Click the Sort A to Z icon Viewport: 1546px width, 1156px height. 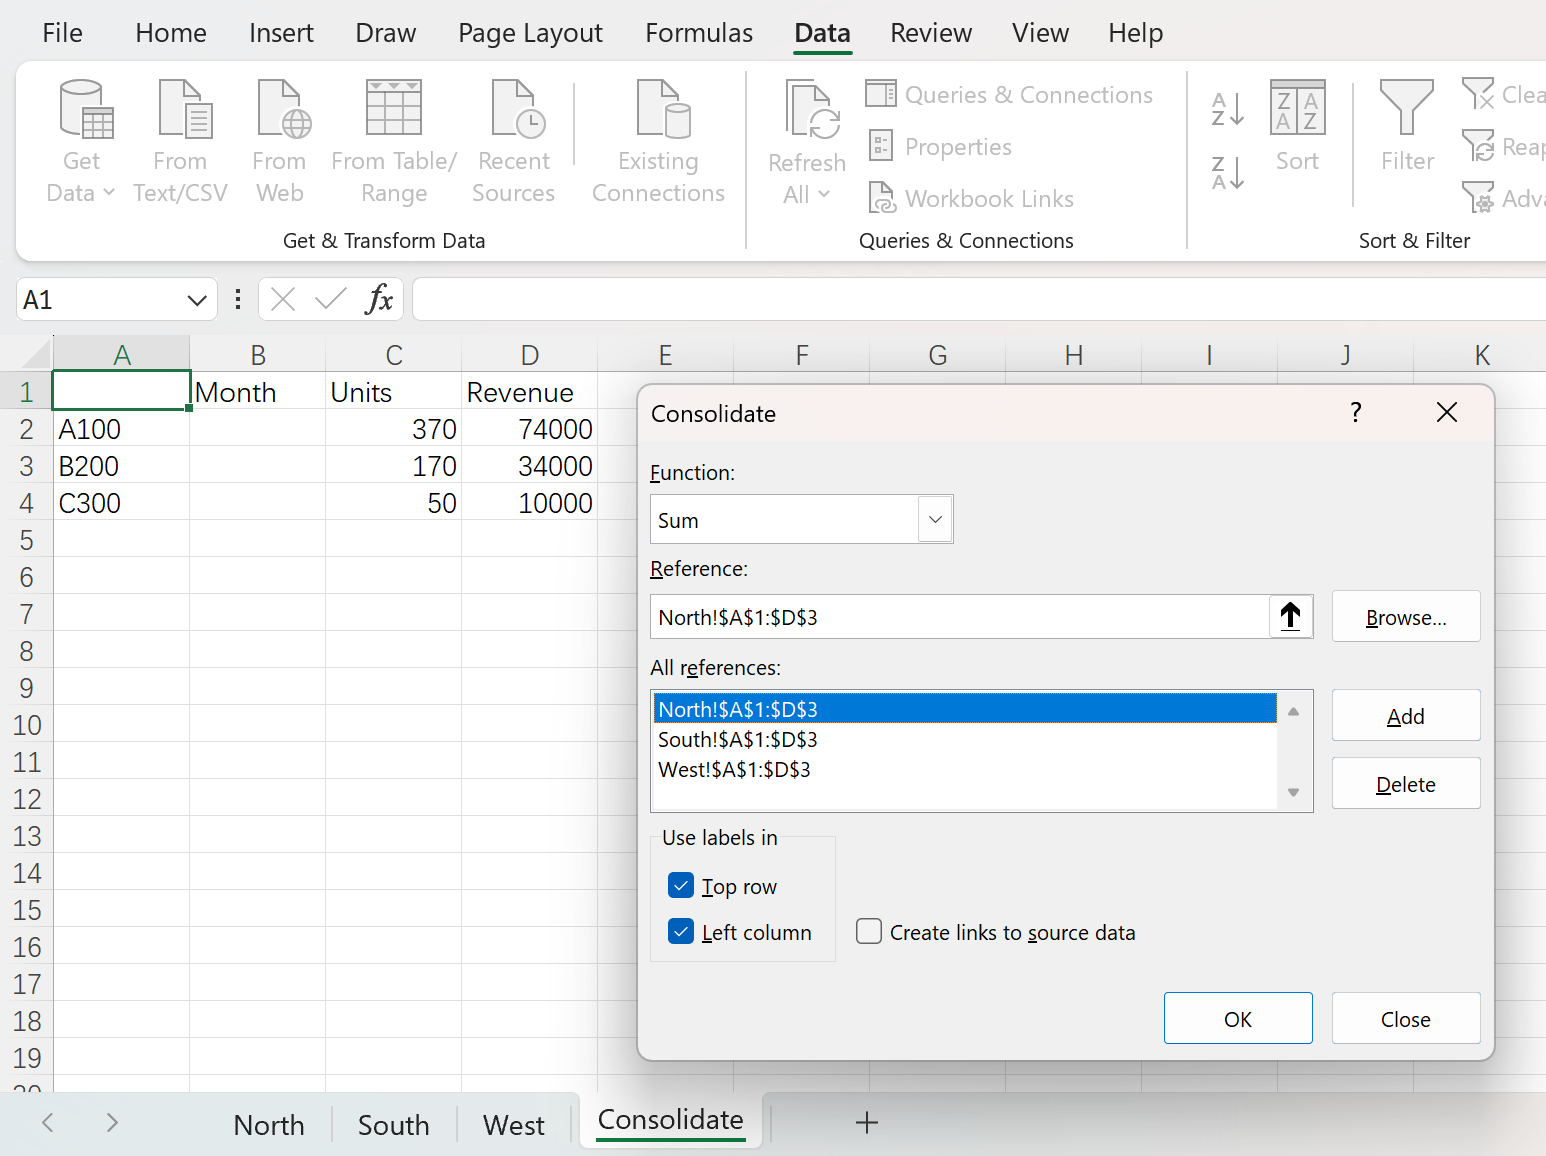coord(1227,108)
